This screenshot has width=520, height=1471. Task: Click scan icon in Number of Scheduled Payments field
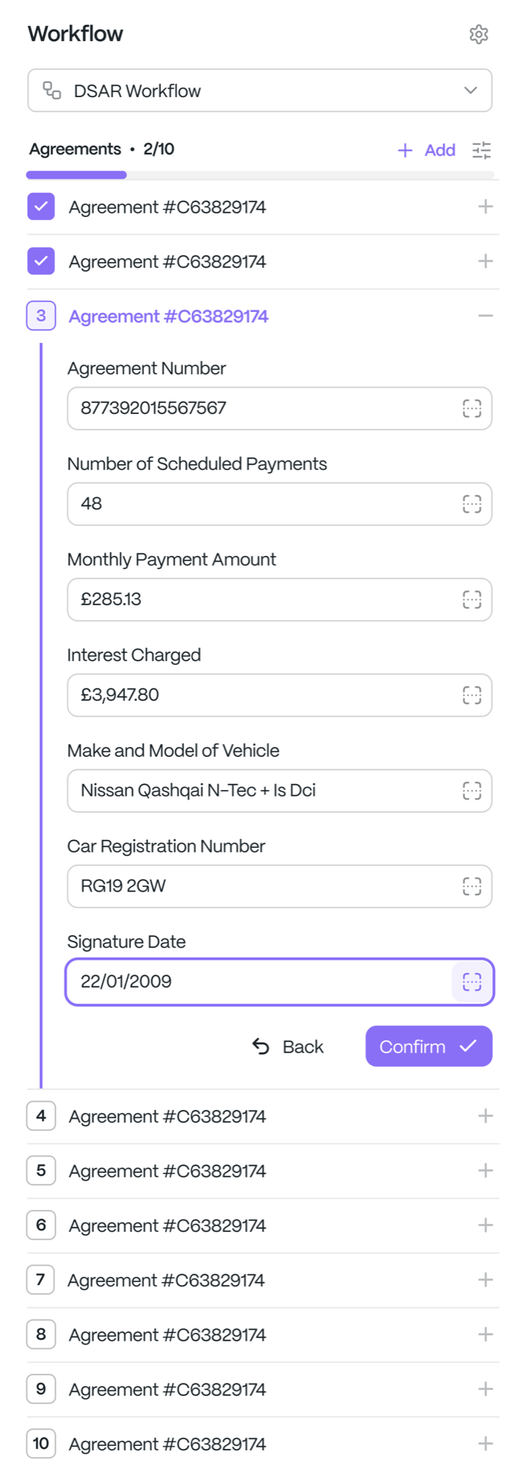click(472, 503)
